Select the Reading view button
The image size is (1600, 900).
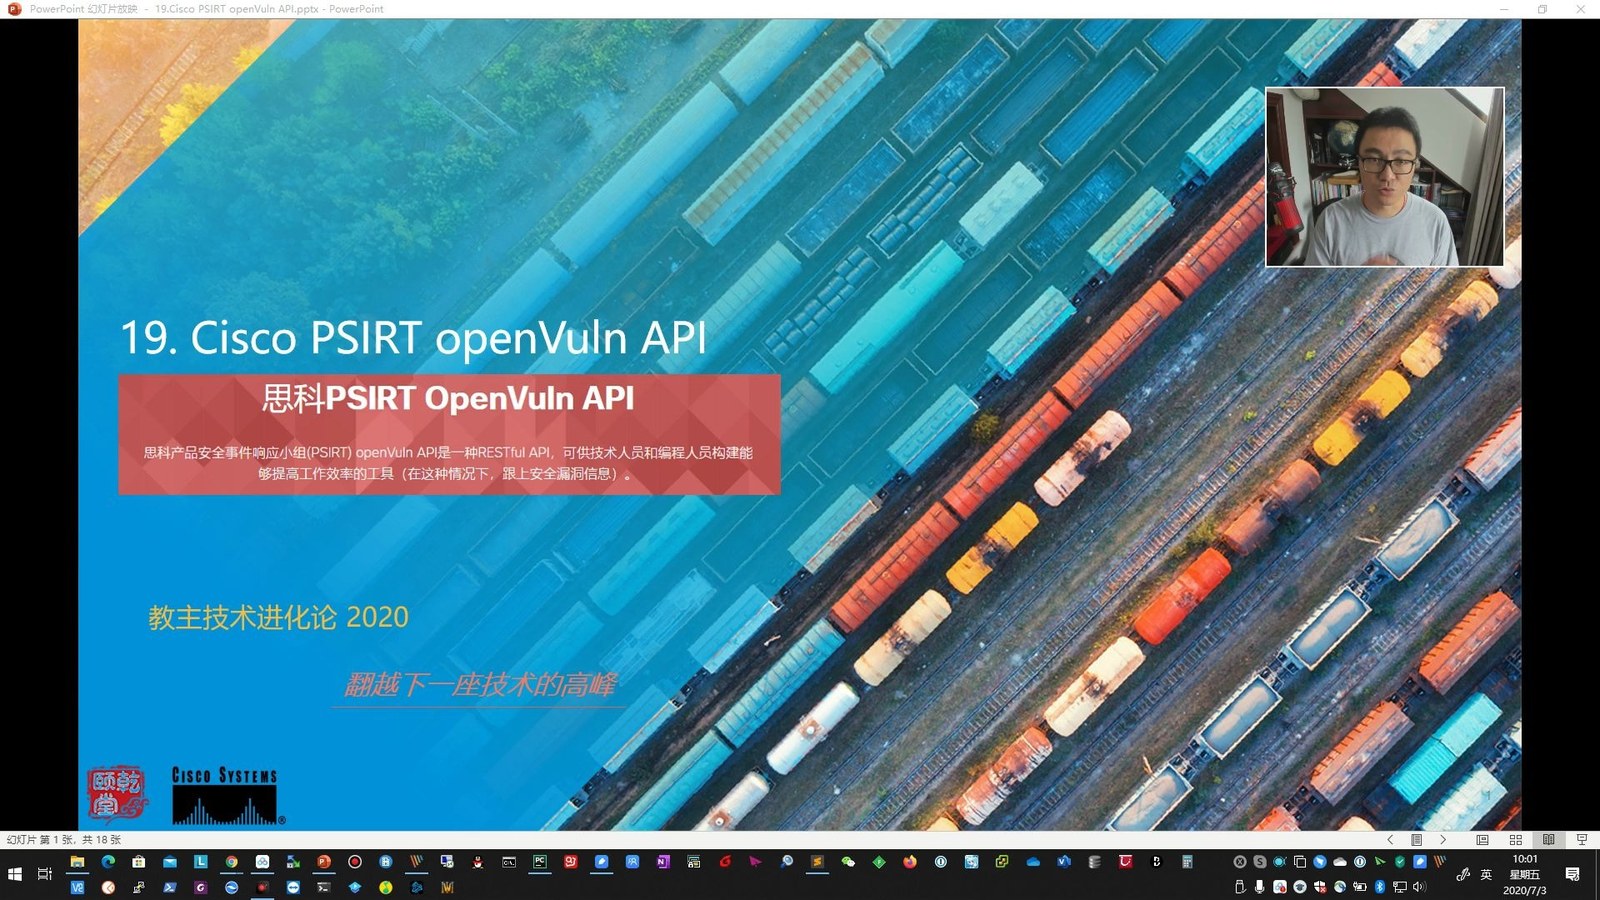[x=1549, y=840]
